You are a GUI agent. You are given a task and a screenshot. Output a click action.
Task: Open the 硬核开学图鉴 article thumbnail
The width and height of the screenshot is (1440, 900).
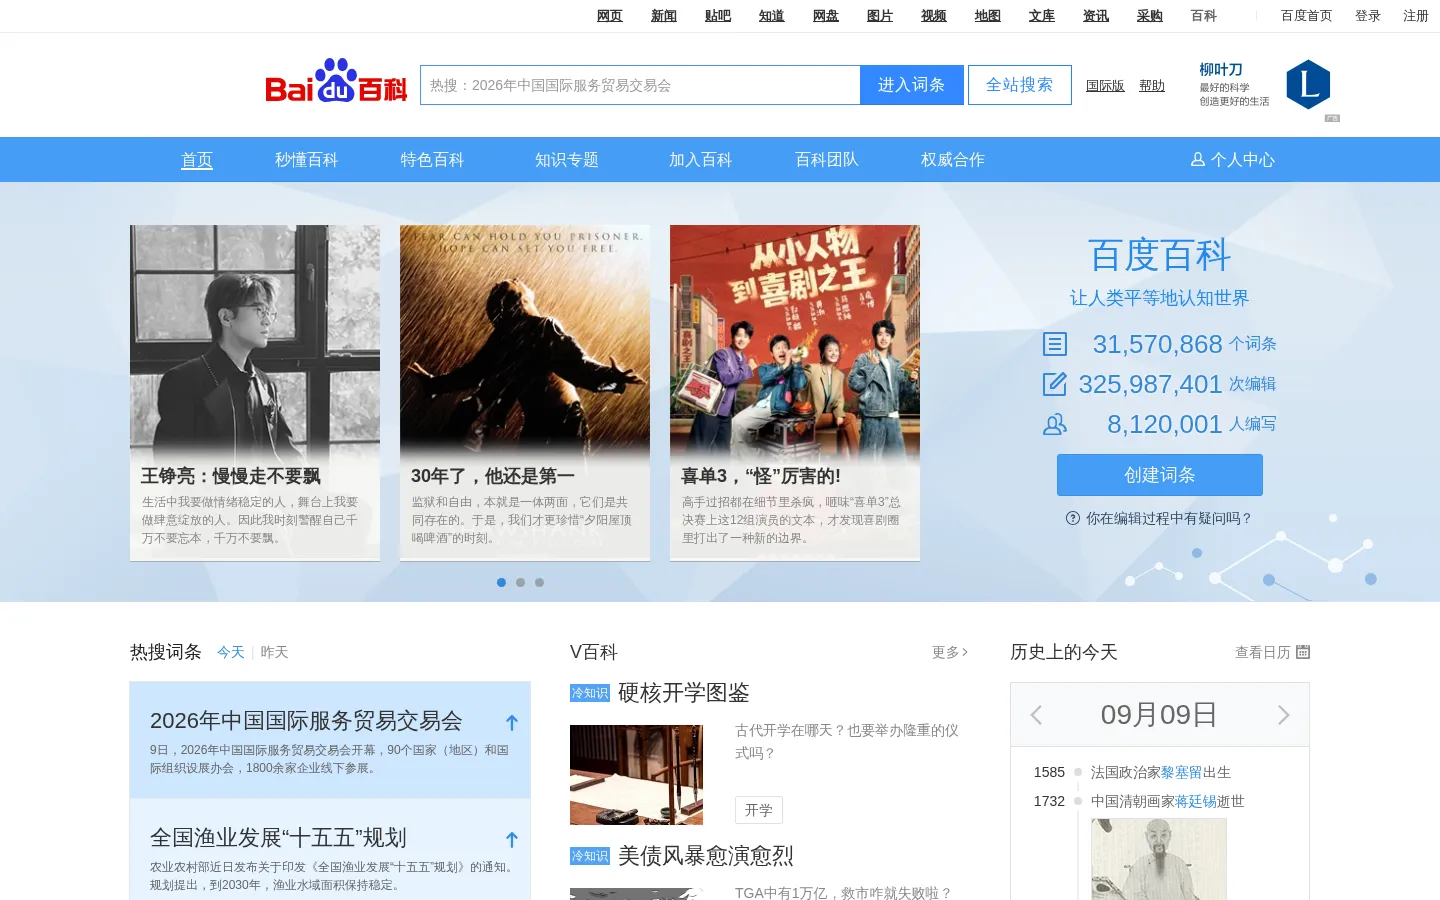(636, 775)
